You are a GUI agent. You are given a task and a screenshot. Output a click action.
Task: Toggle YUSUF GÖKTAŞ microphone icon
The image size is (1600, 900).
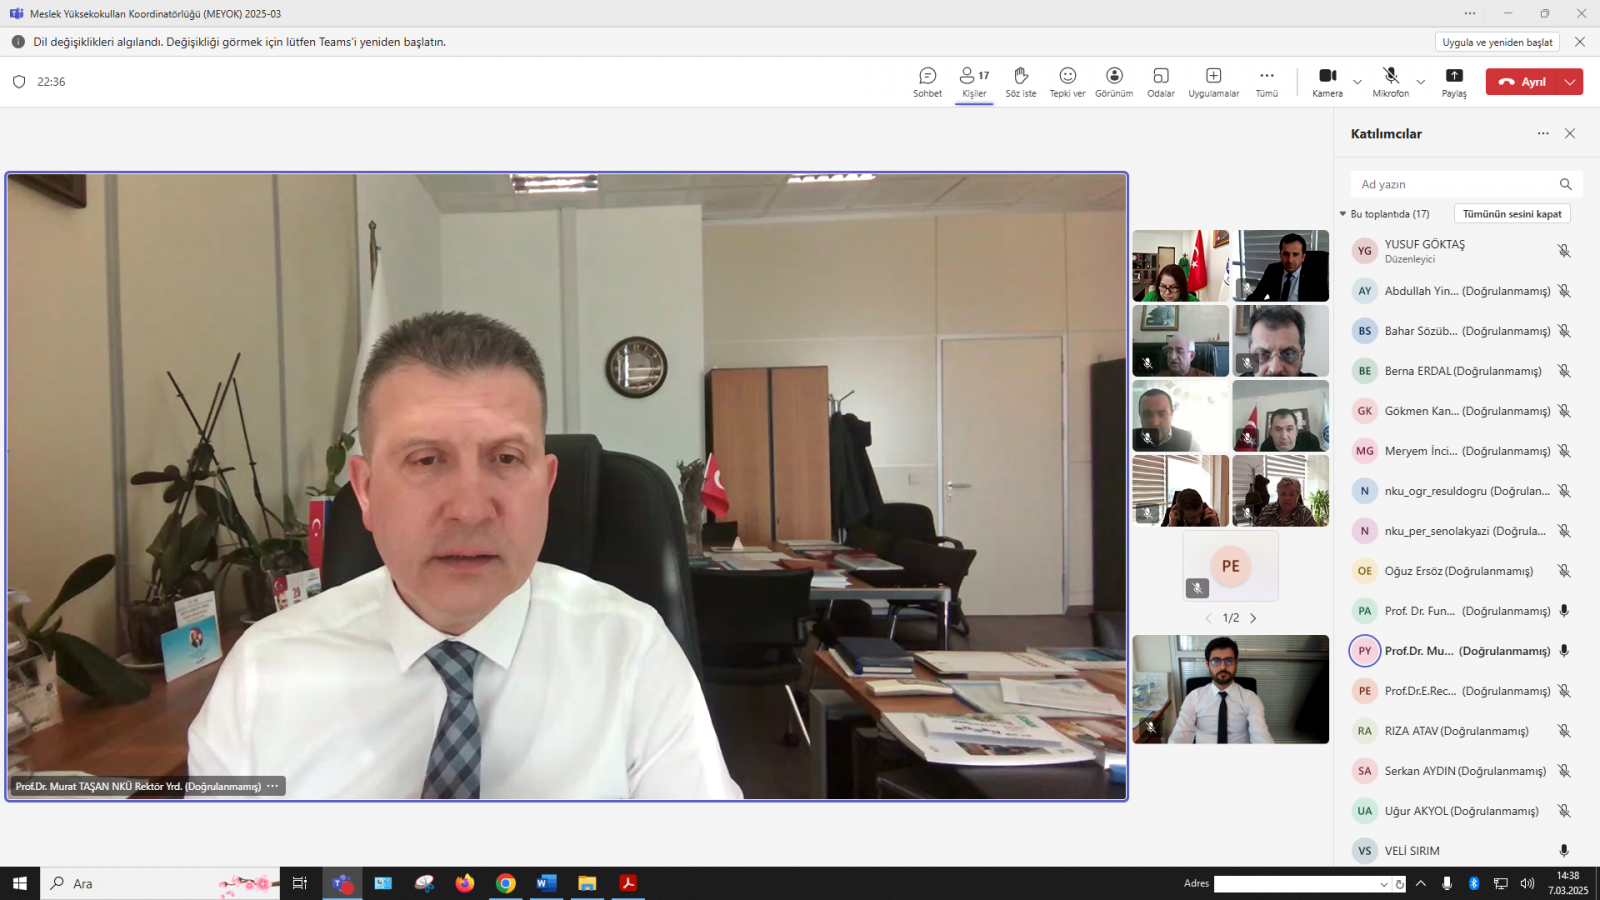tap(1564, 251)
